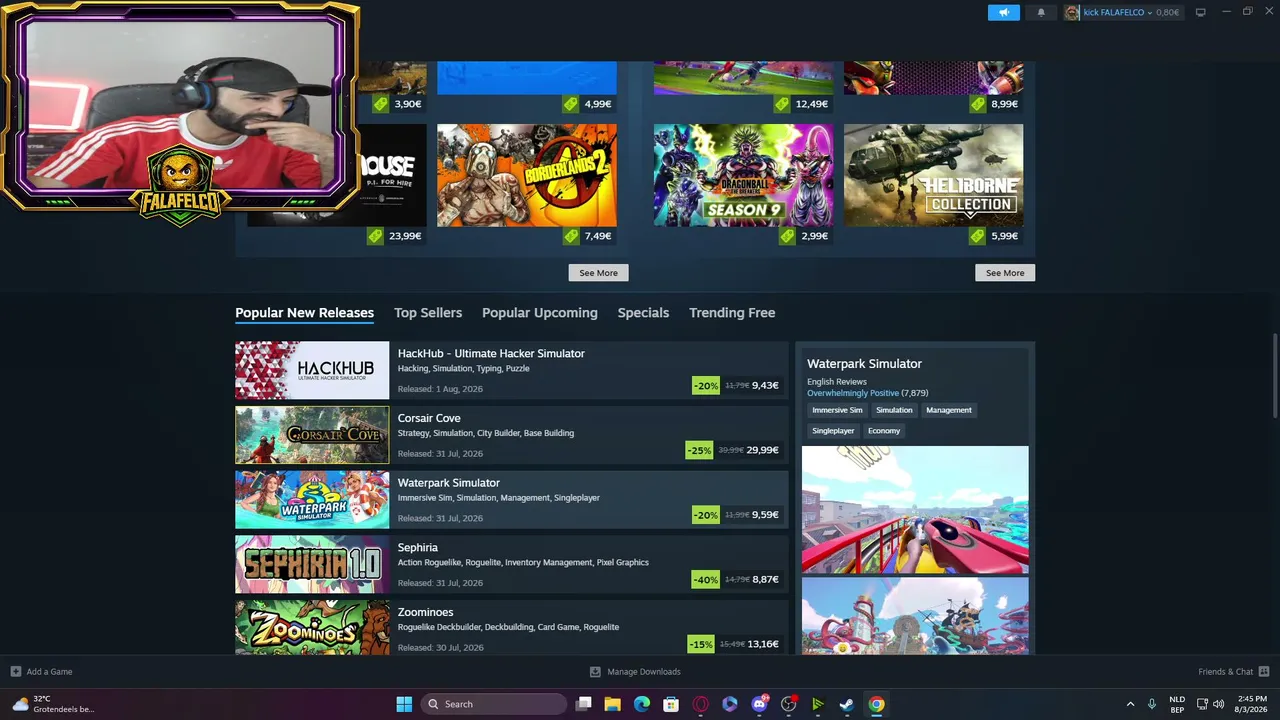The image size is (1280, 720).
Task: Click the HackHub game thumbnail
Action: point(312,370)
